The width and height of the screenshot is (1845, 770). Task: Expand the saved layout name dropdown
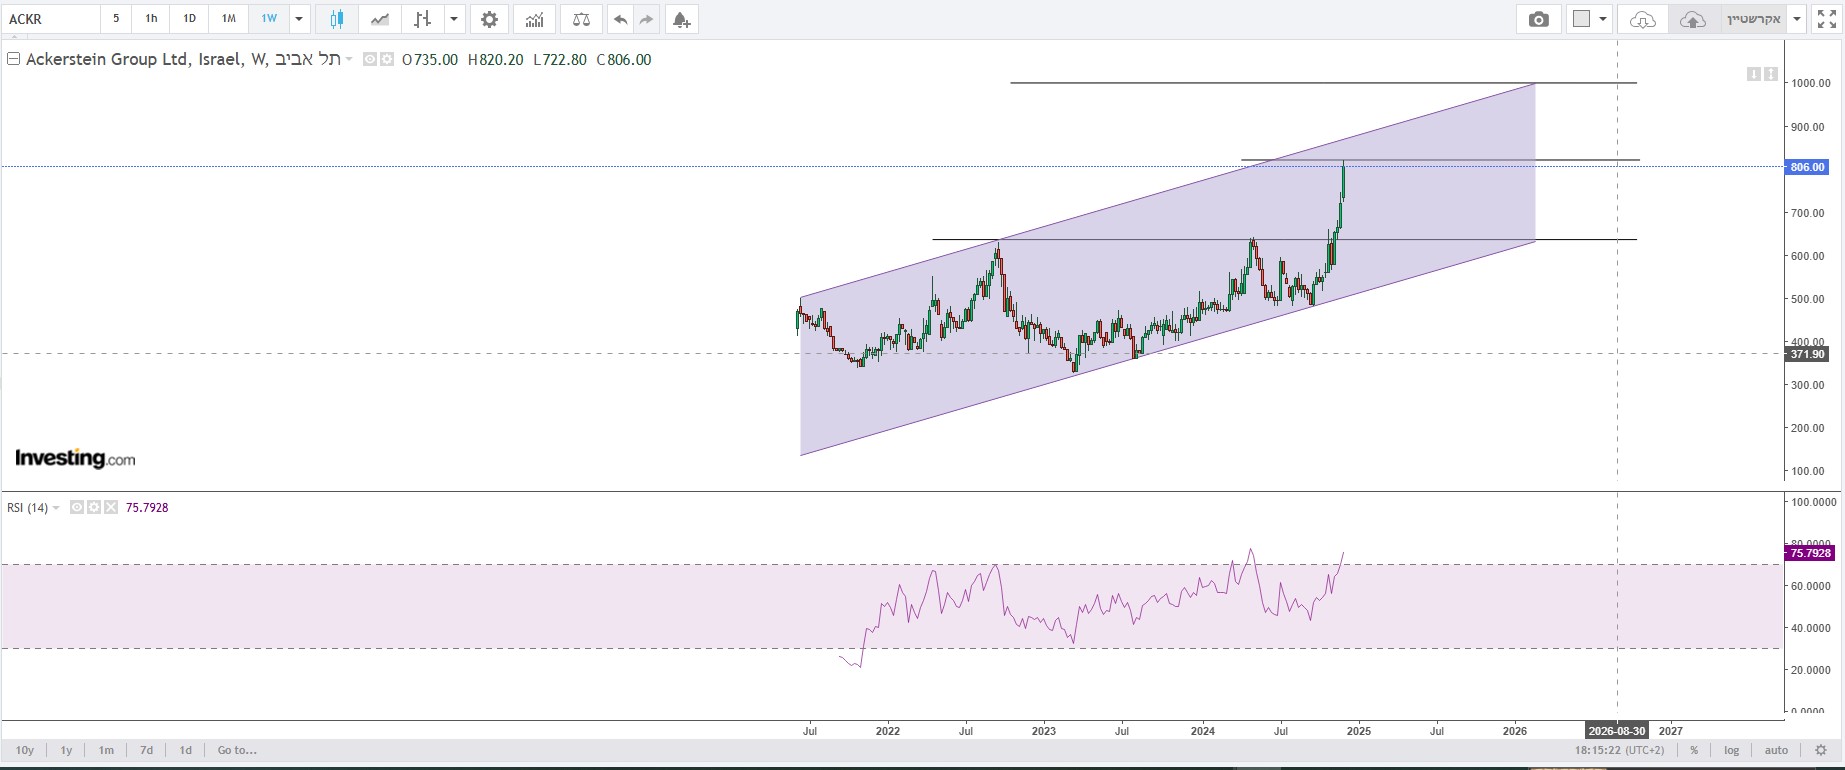1796,19
